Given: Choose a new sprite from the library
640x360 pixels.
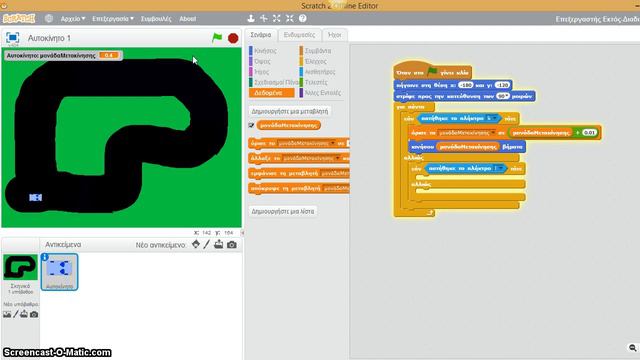Looking at the screenshot, I should 196,244.
